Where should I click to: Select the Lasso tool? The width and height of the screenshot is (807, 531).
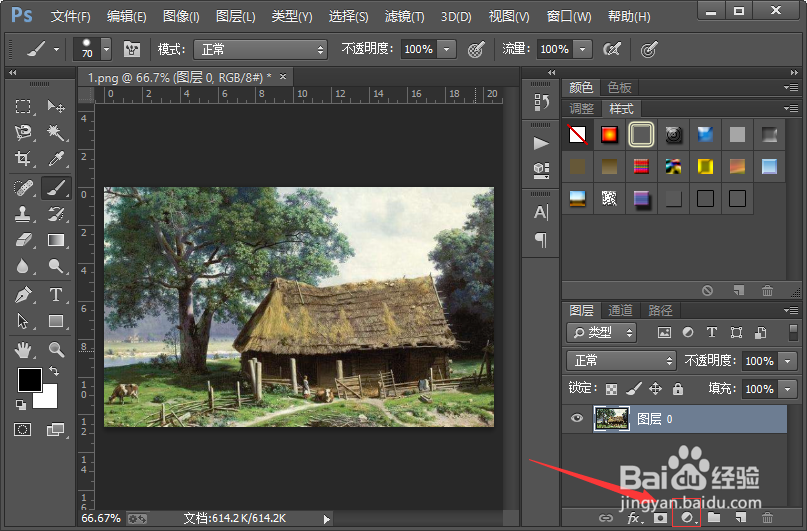coord(23,132)
